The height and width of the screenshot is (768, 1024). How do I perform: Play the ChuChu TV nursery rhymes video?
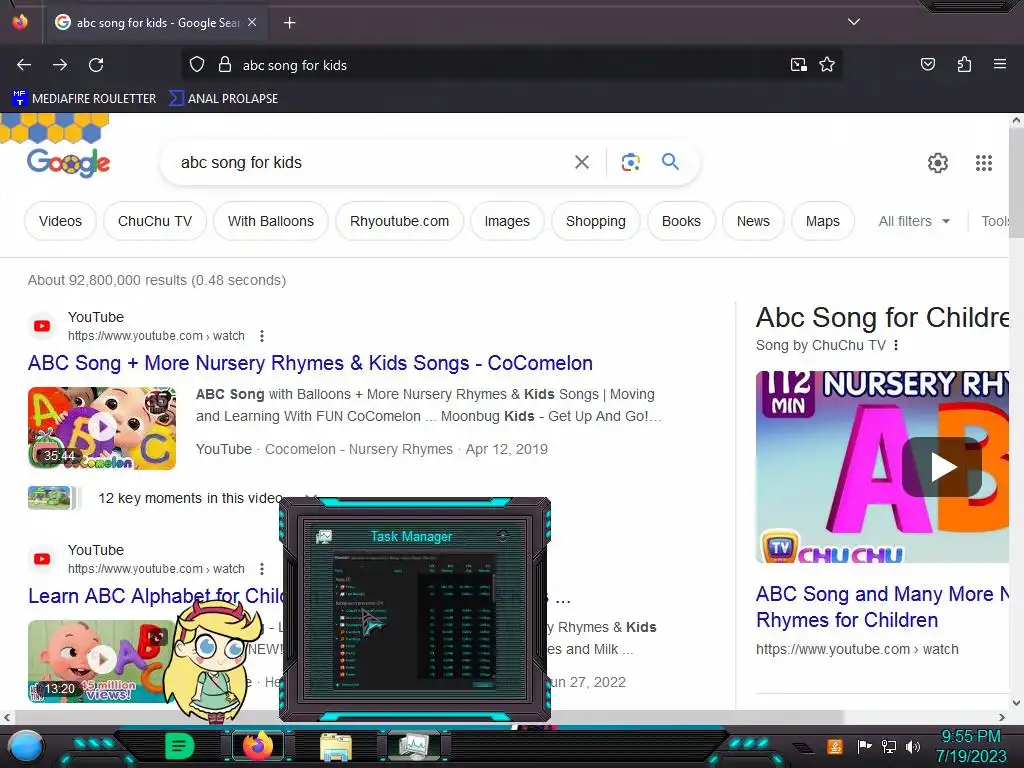[x=942, y=467]
